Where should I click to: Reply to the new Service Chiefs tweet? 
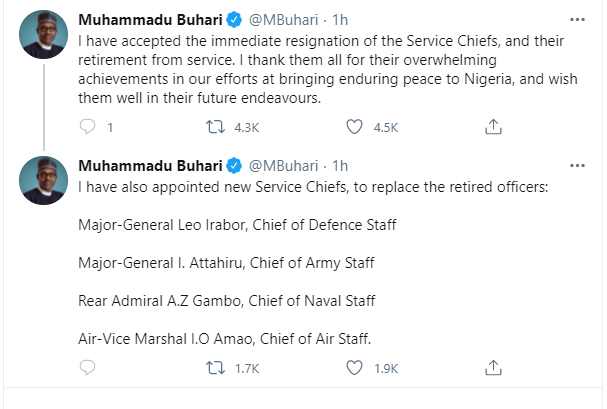coord(86,368)
